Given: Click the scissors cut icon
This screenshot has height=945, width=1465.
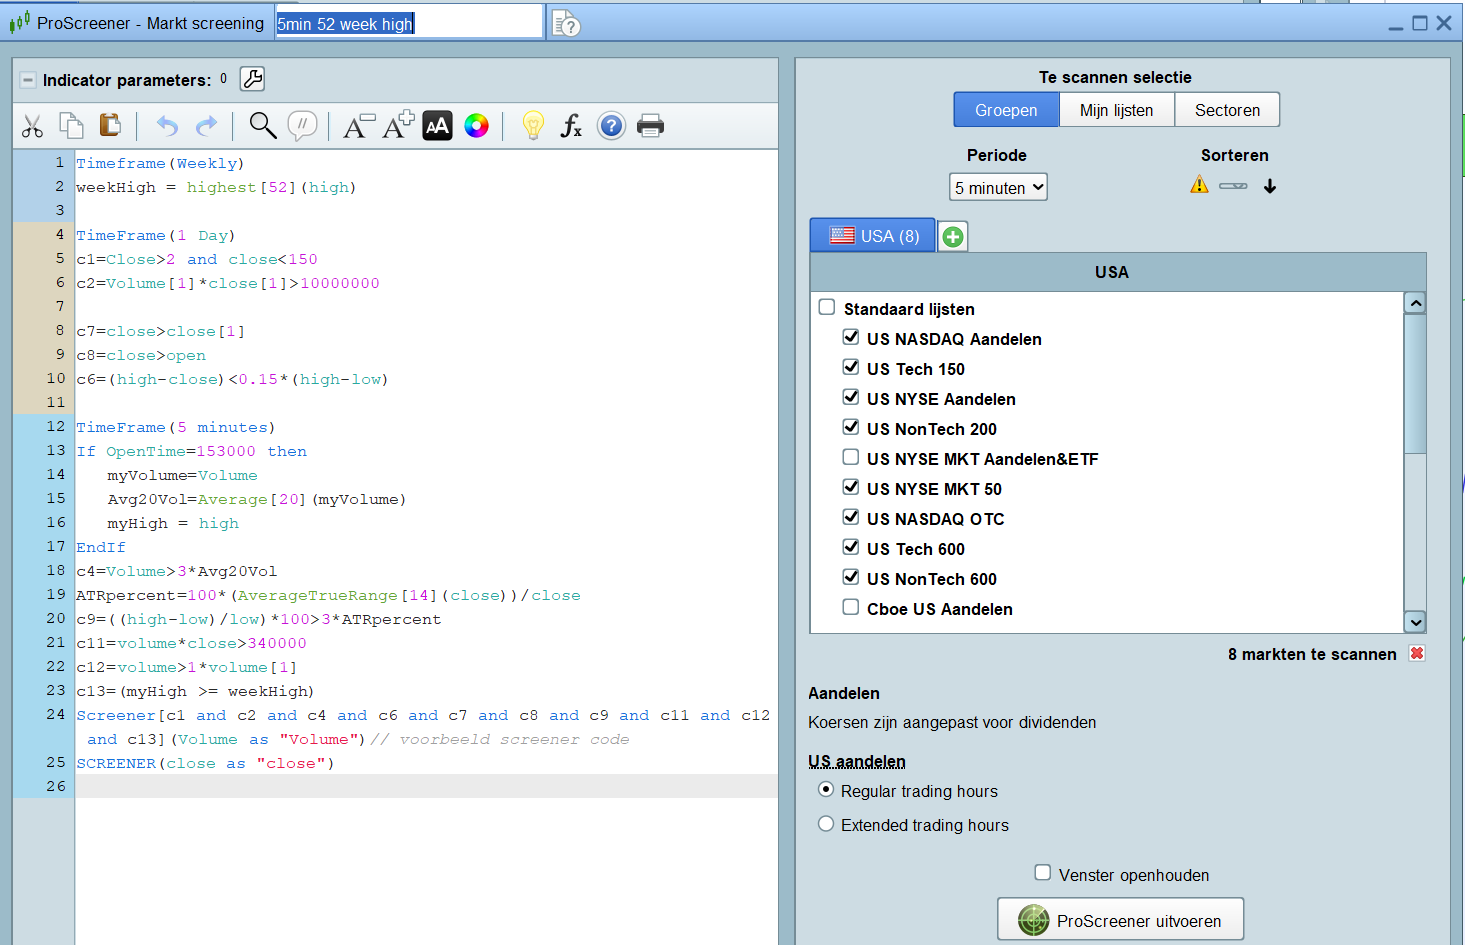Looking at the screenshot, I should pos(32,126).
